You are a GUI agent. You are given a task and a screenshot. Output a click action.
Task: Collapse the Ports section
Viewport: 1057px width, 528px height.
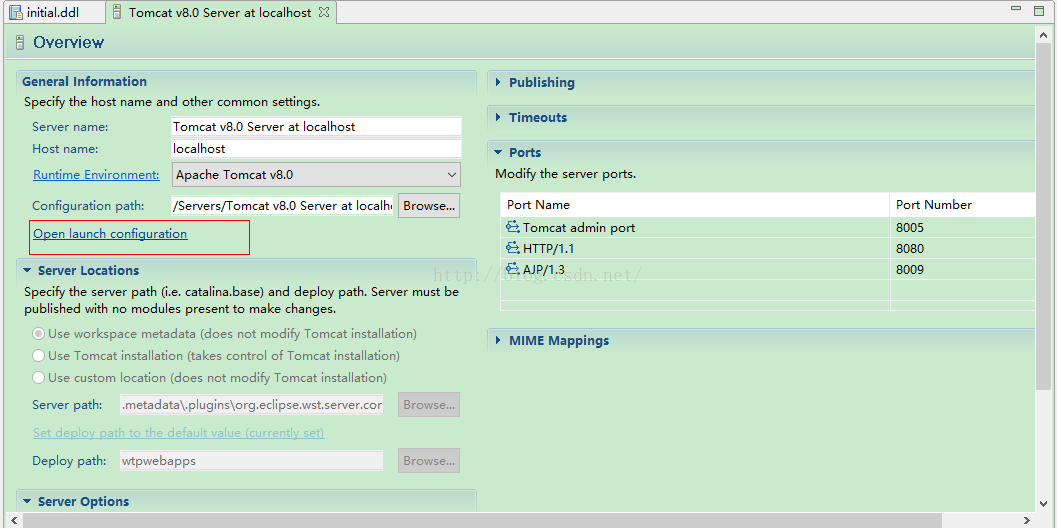tap(498, 152)
